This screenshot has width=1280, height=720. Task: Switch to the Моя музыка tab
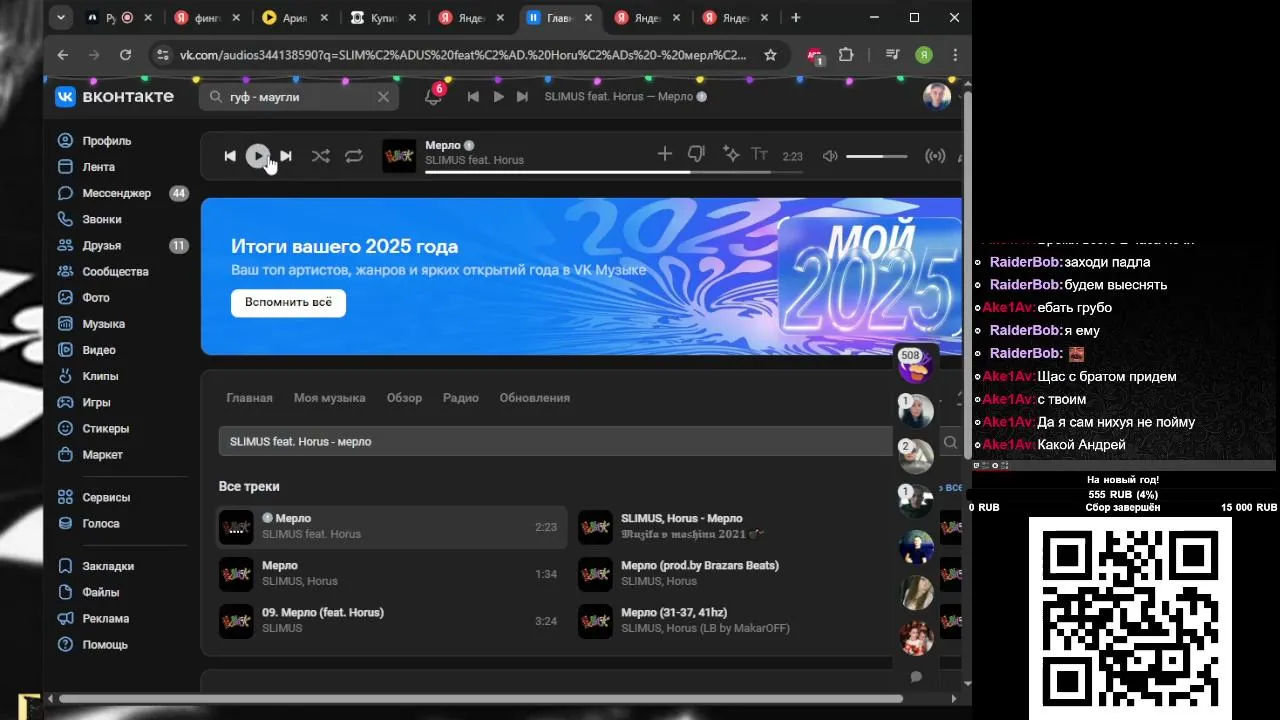pyautogui.click(x=330, y=398)
